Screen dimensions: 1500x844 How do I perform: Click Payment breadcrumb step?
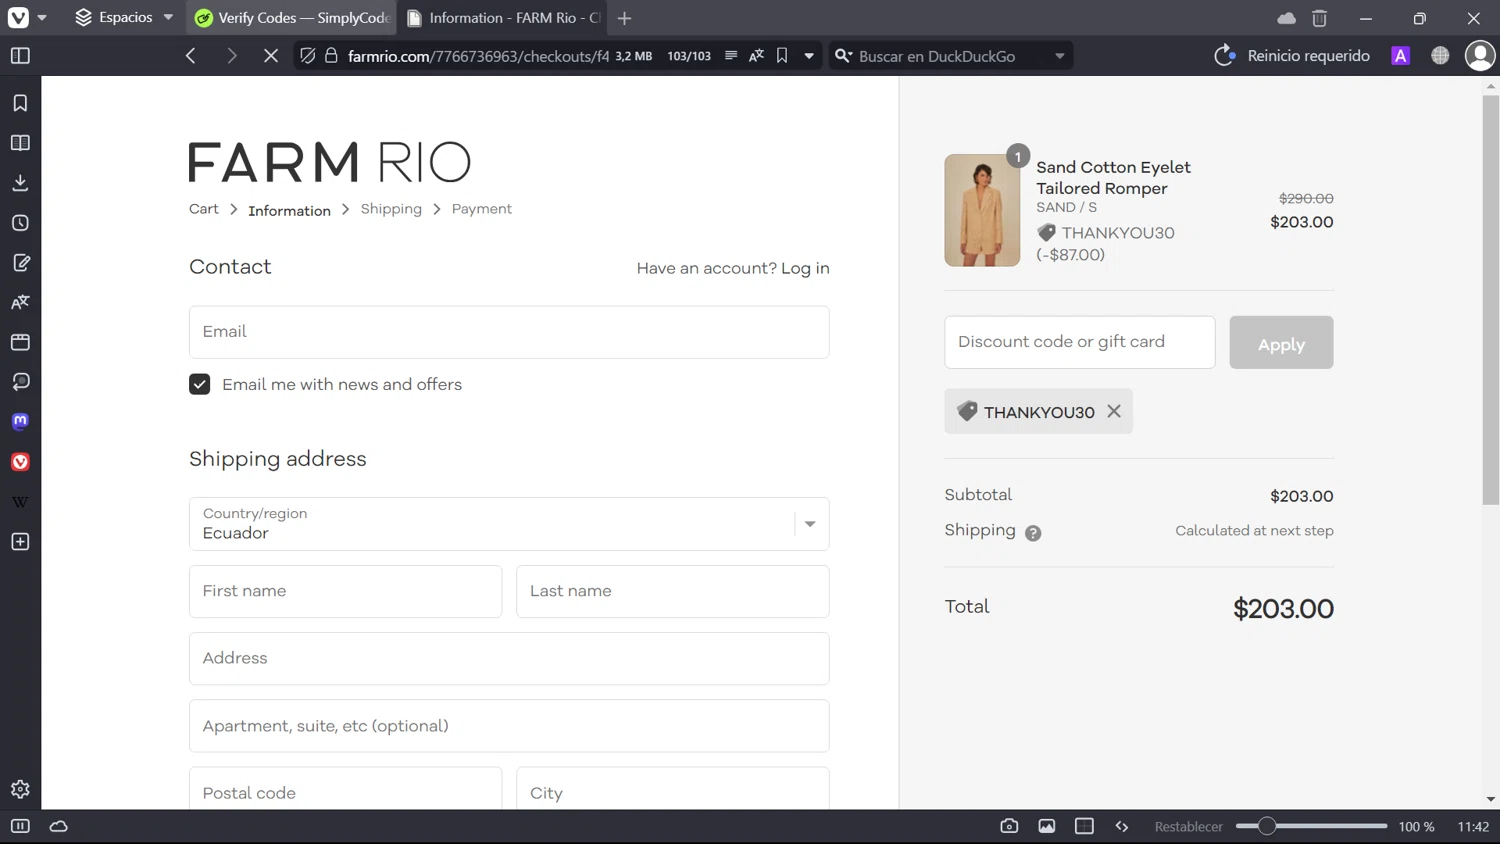pyautogui.click(x=481, y=209)
